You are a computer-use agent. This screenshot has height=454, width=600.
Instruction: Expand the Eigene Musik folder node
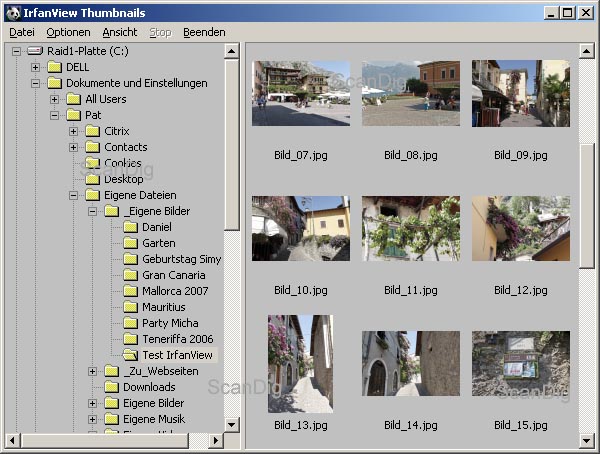click(x=92, y=419)
